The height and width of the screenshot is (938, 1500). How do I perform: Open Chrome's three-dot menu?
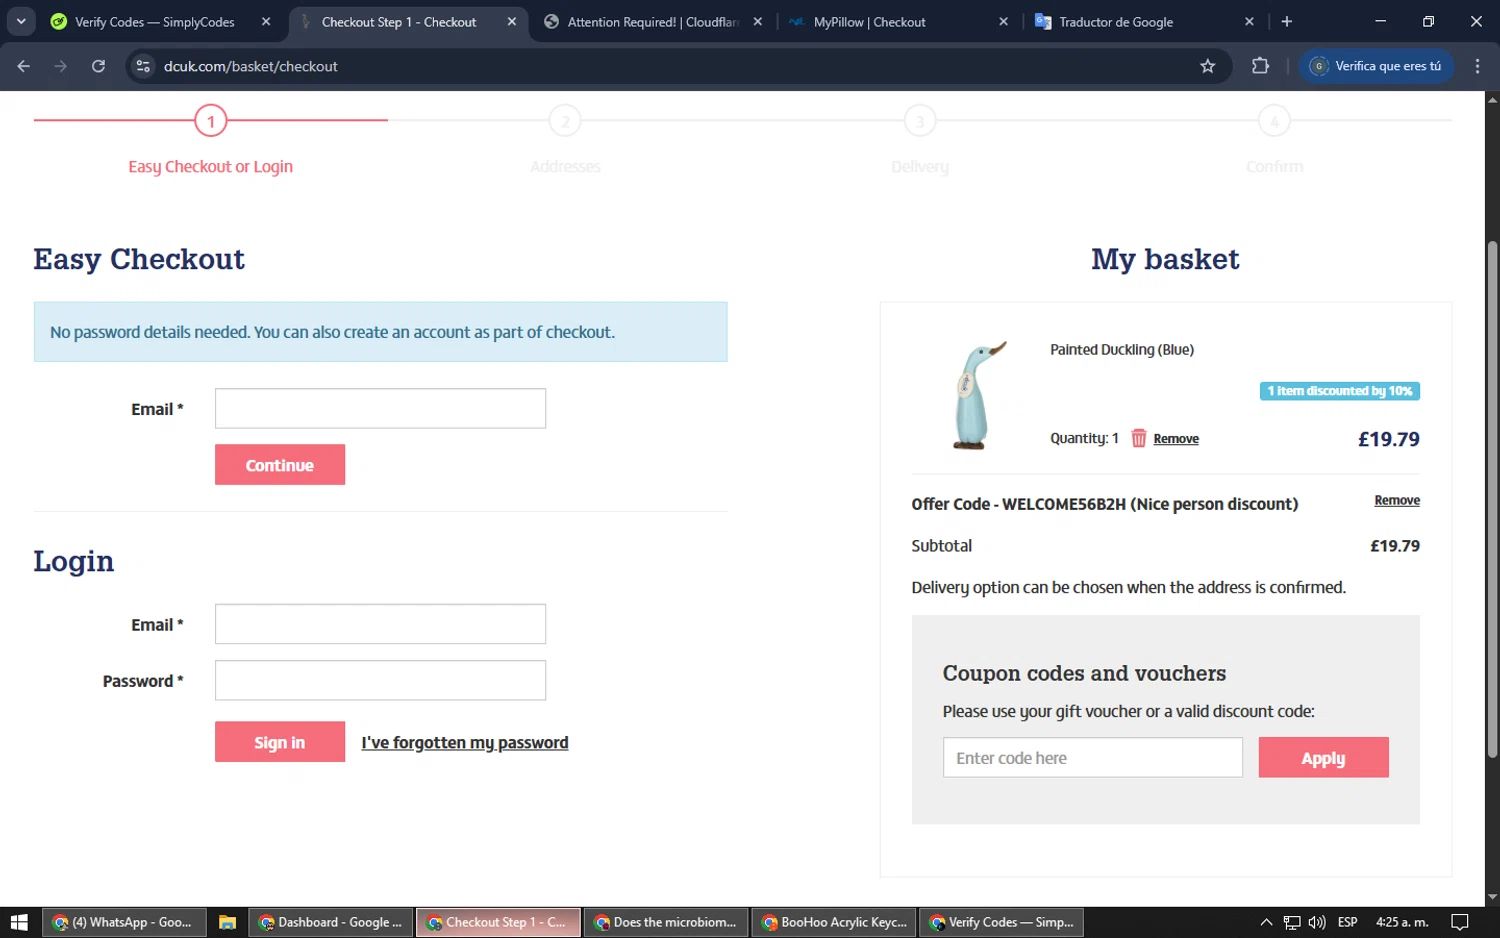pos(1477,66)
